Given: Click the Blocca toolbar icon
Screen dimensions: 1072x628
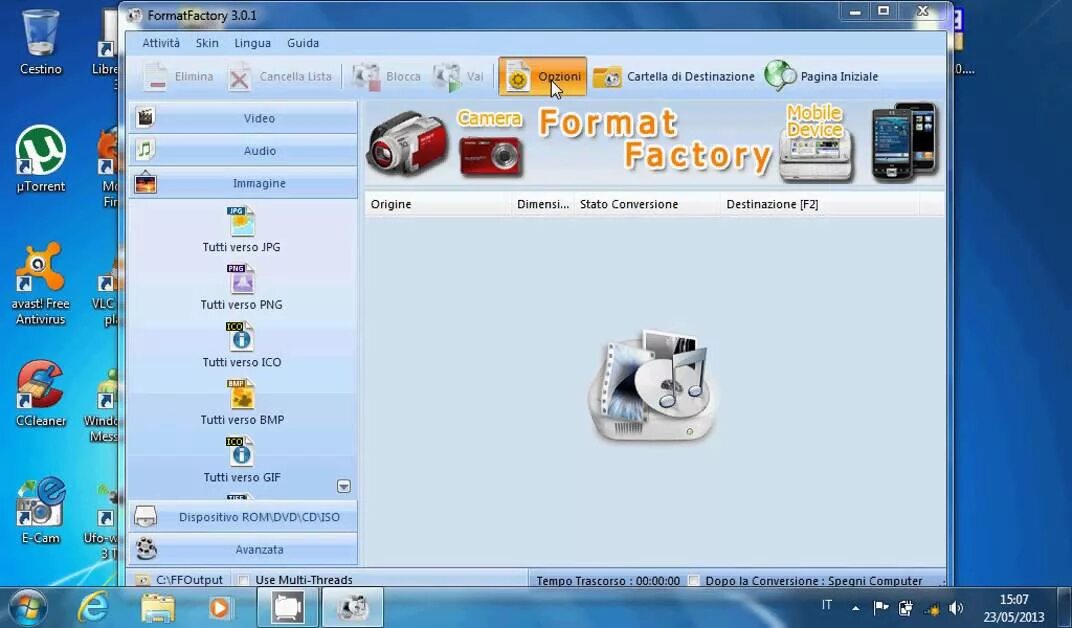Looking at the screenshot, I should [366, 77].
